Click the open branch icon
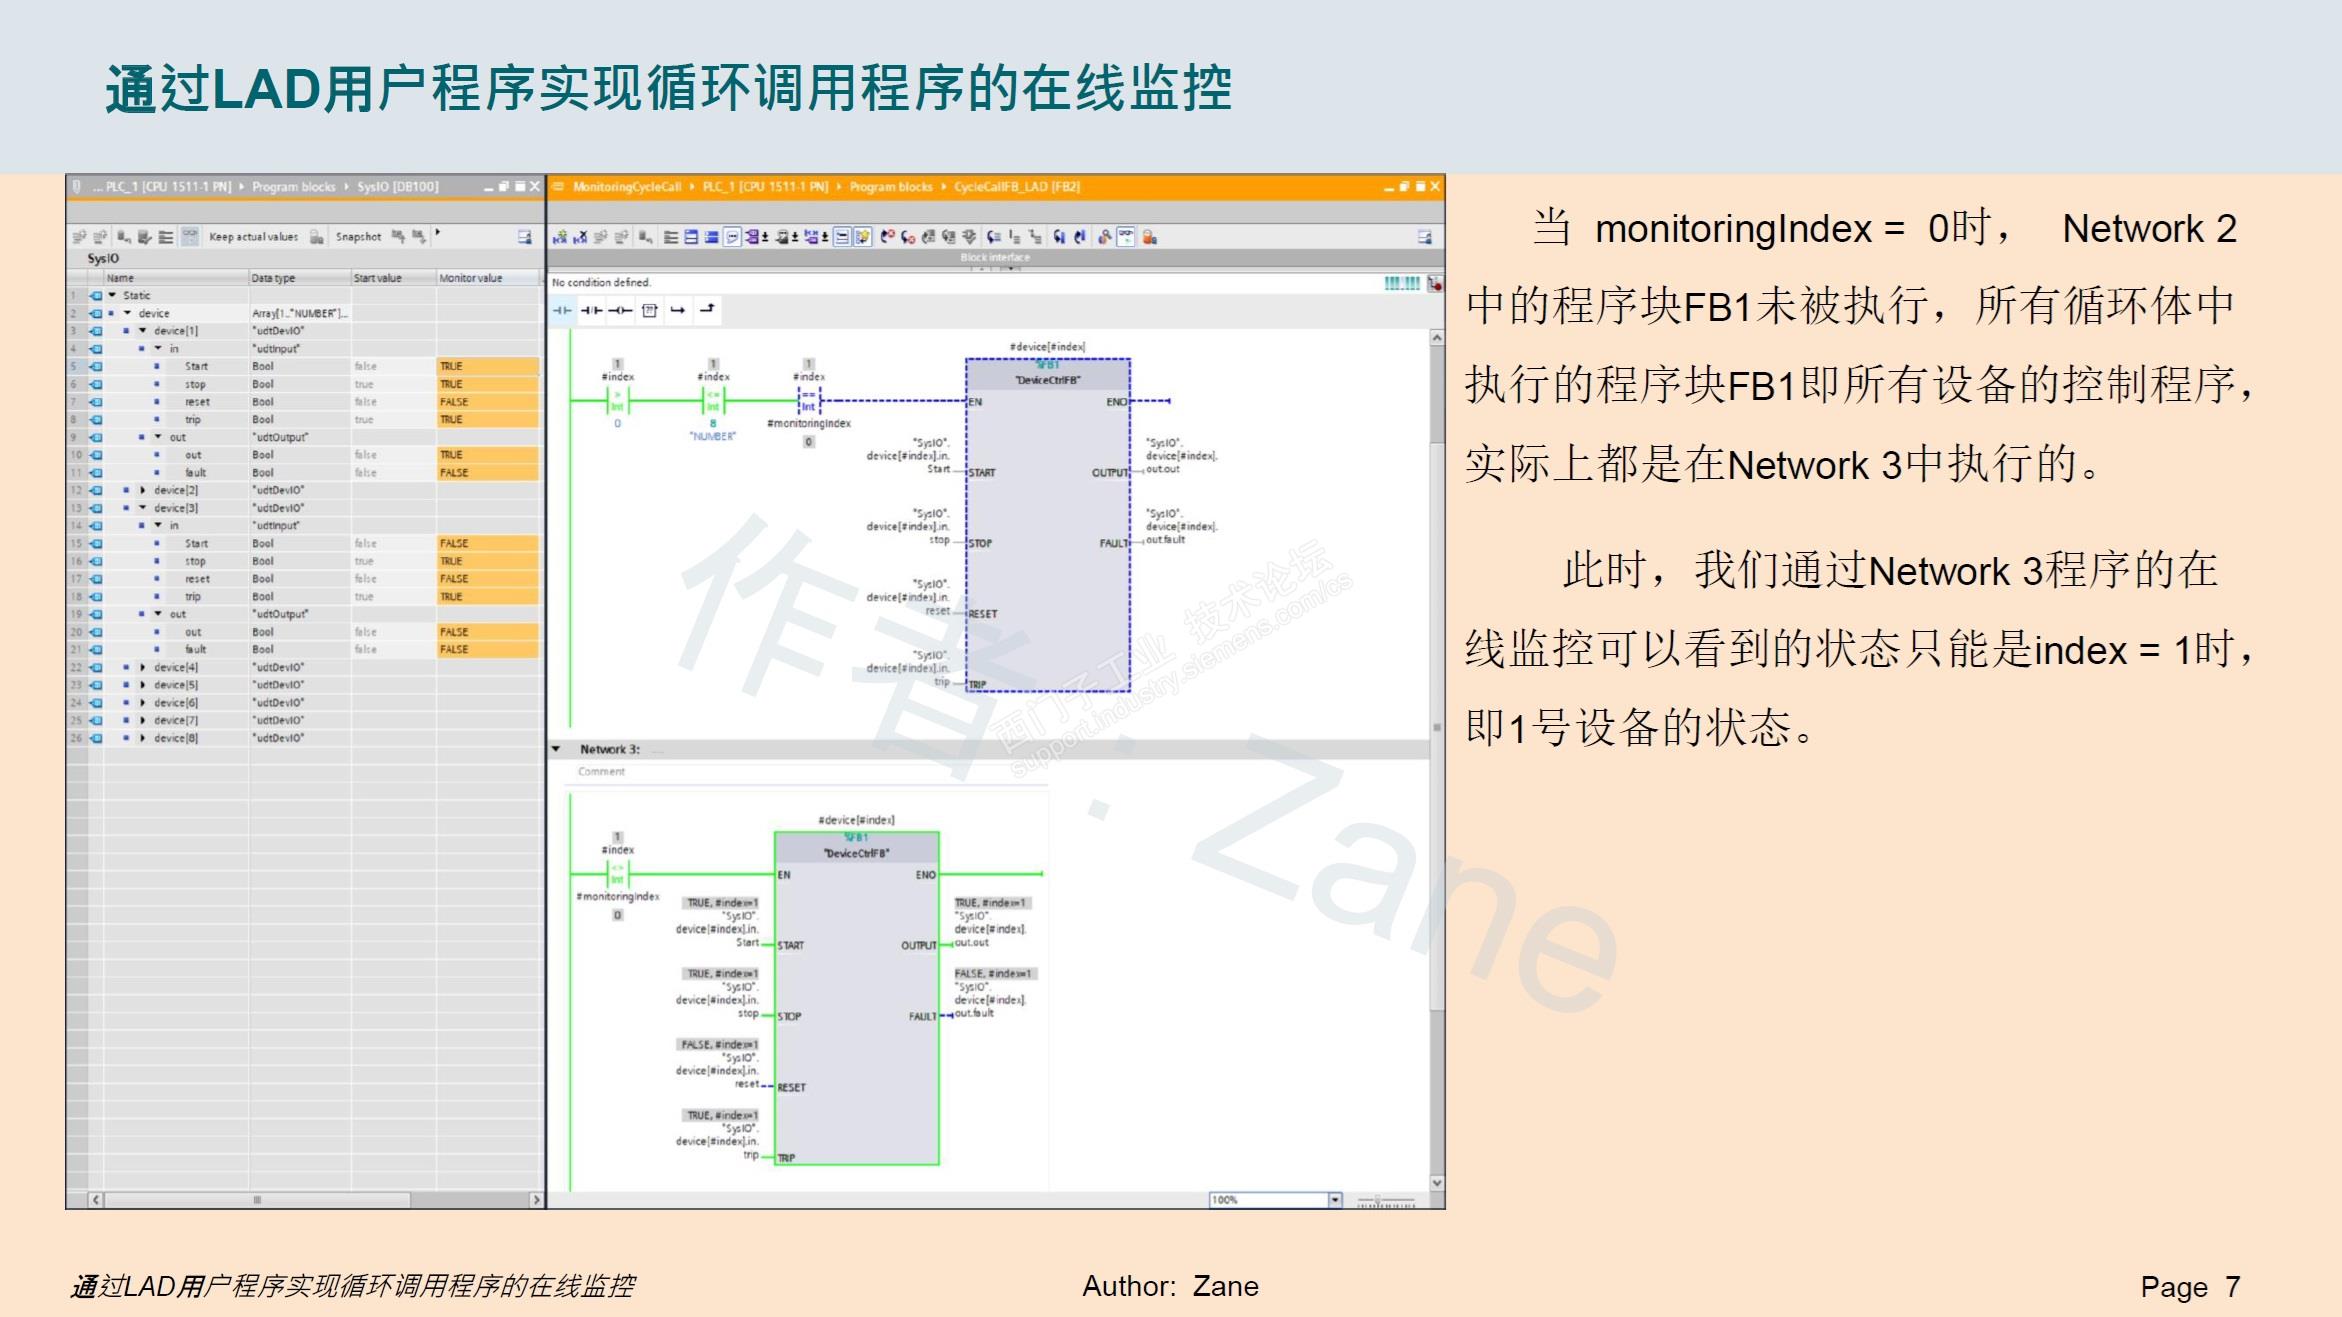This screenshot has width=2342, height=1317. 678,310
